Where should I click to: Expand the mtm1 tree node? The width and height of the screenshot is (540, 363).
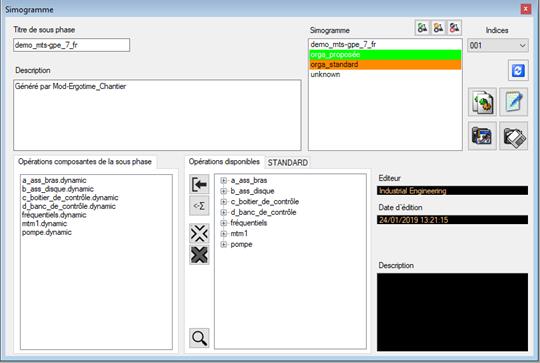[x=224, y=234]
